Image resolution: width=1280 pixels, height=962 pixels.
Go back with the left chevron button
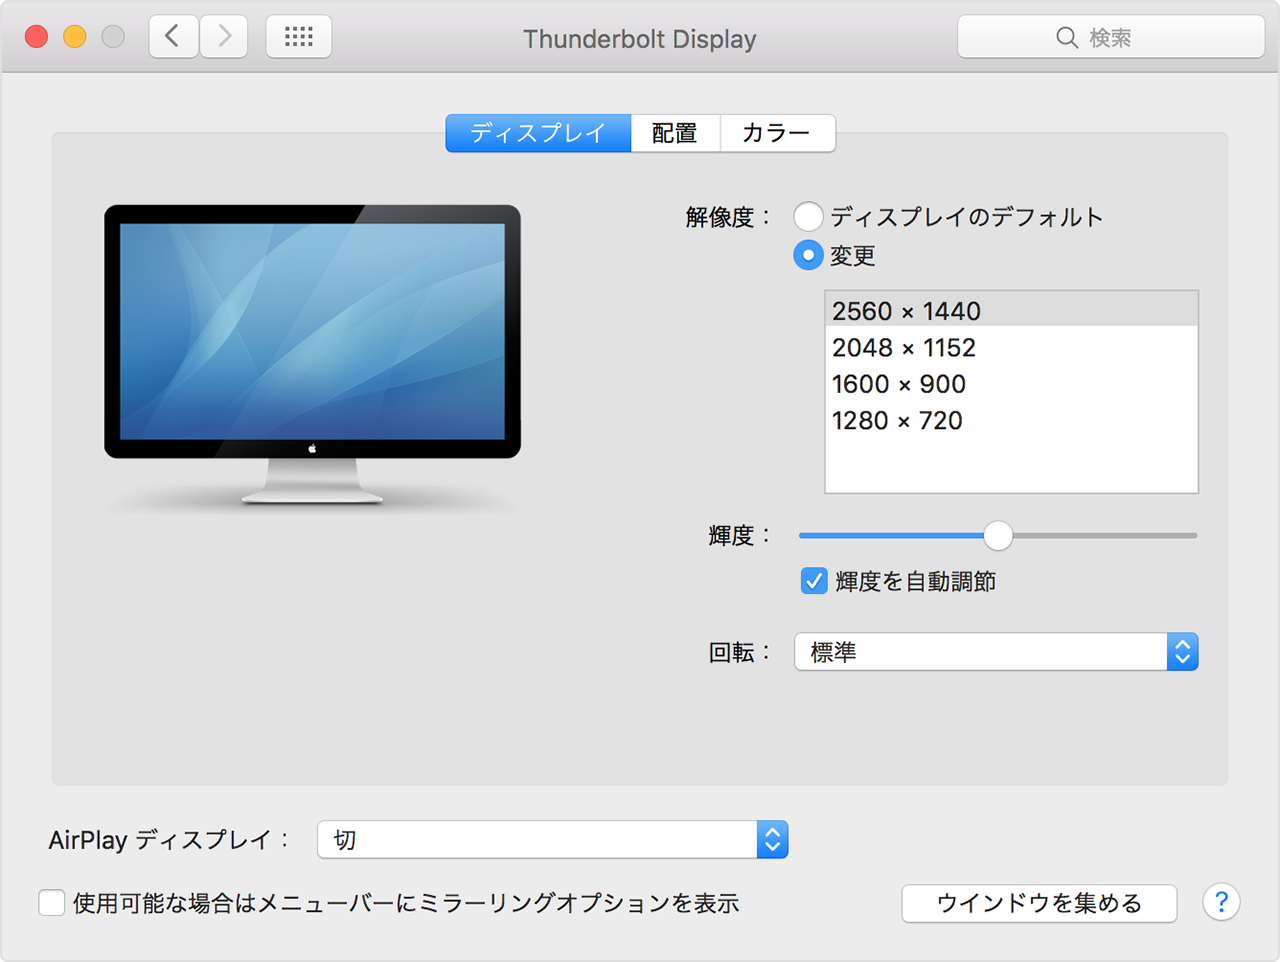(173, 37)
